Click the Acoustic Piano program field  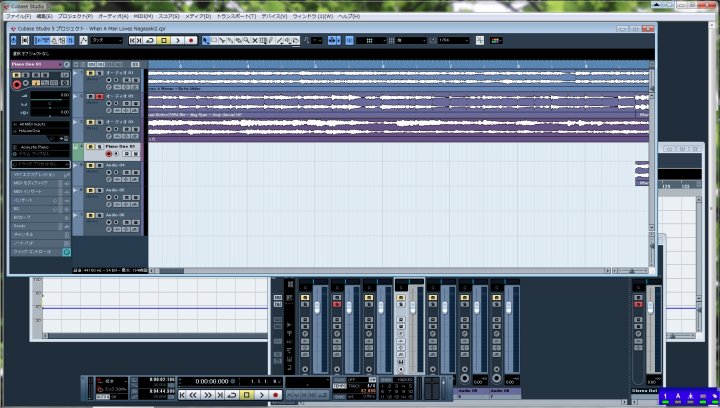pyautogui.click(x=40, y=147)
